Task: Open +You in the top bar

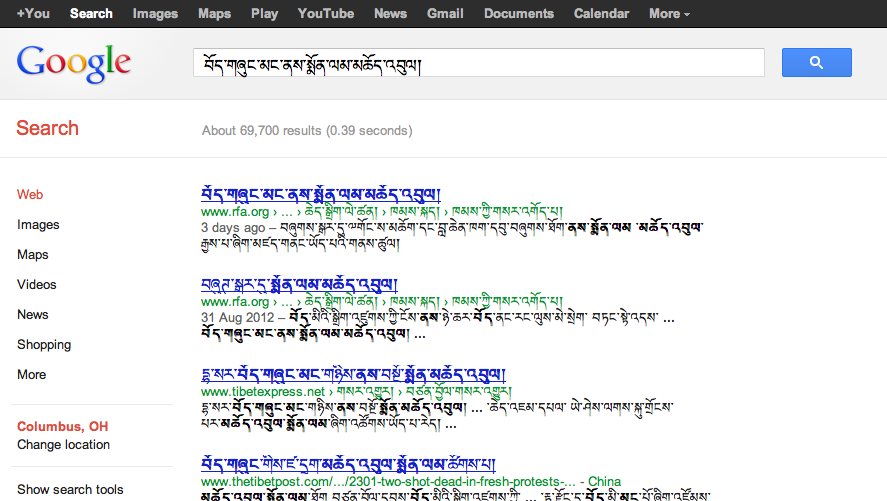Action: (33, 14)
